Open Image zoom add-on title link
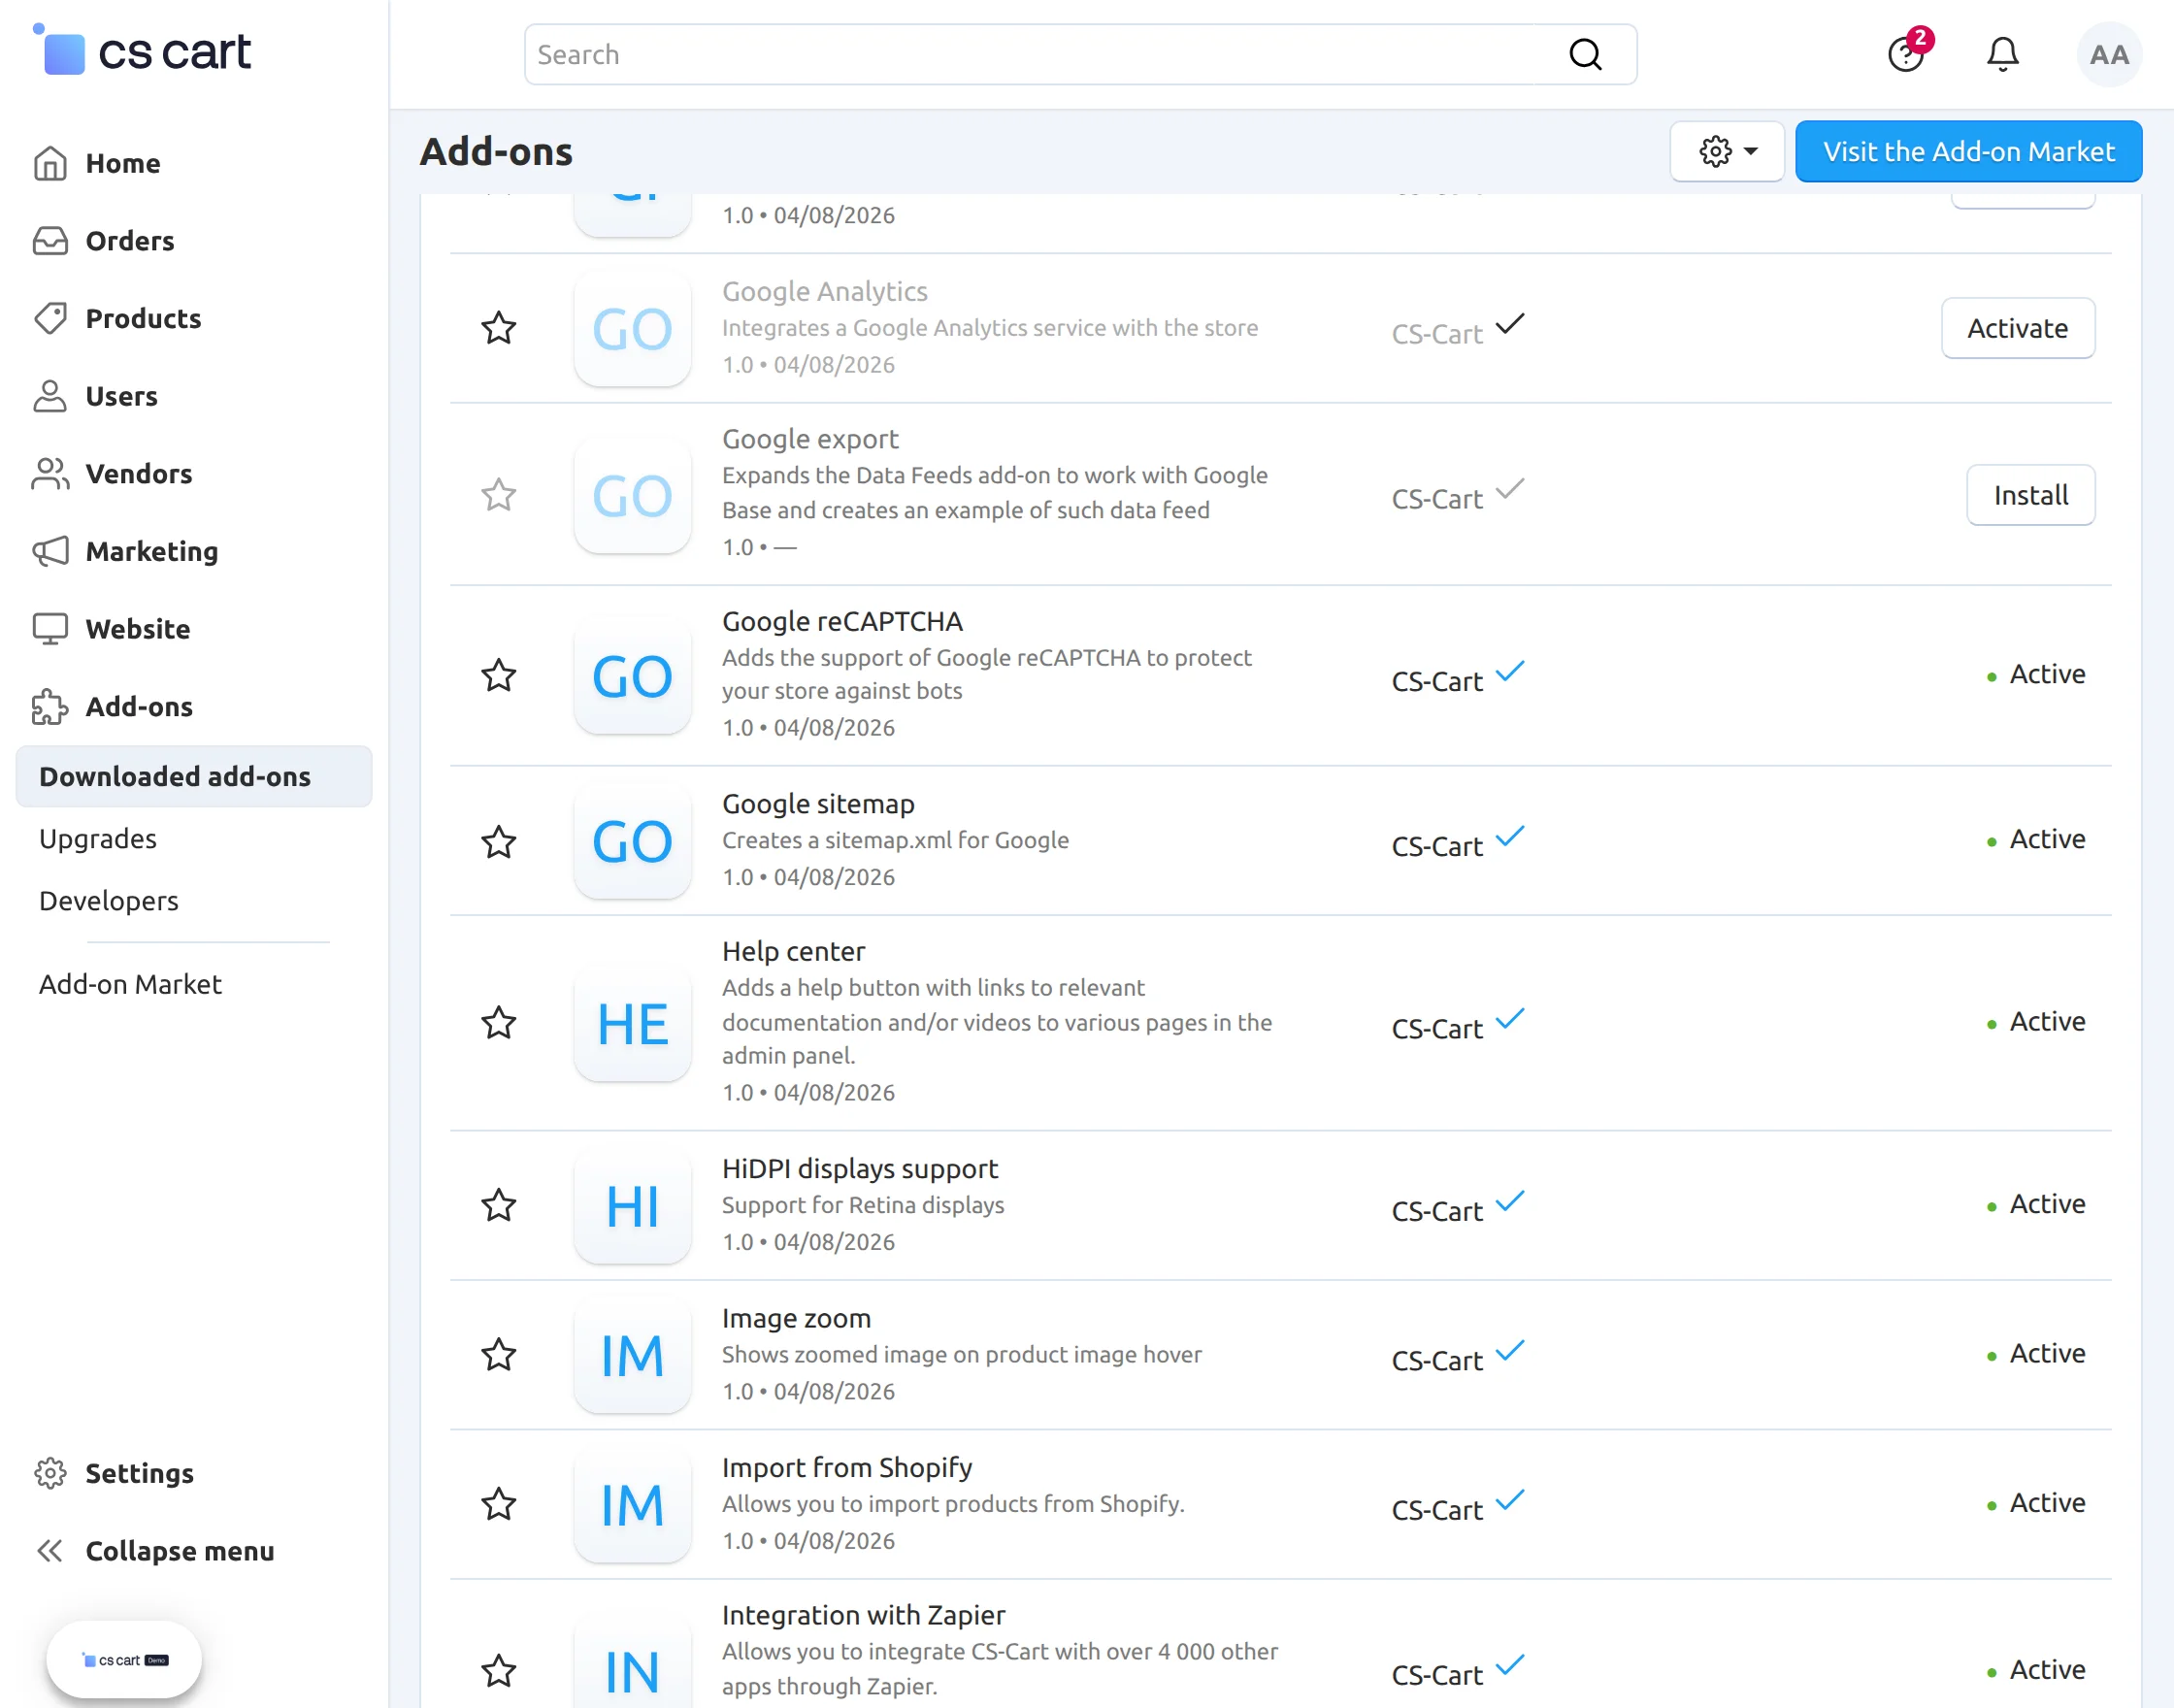 click(796, 1318)
